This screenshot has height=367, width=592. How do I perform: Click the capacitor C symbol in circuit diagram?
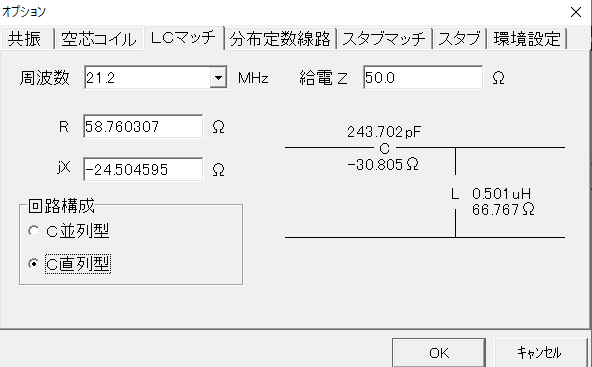click(x=384, y=148)
